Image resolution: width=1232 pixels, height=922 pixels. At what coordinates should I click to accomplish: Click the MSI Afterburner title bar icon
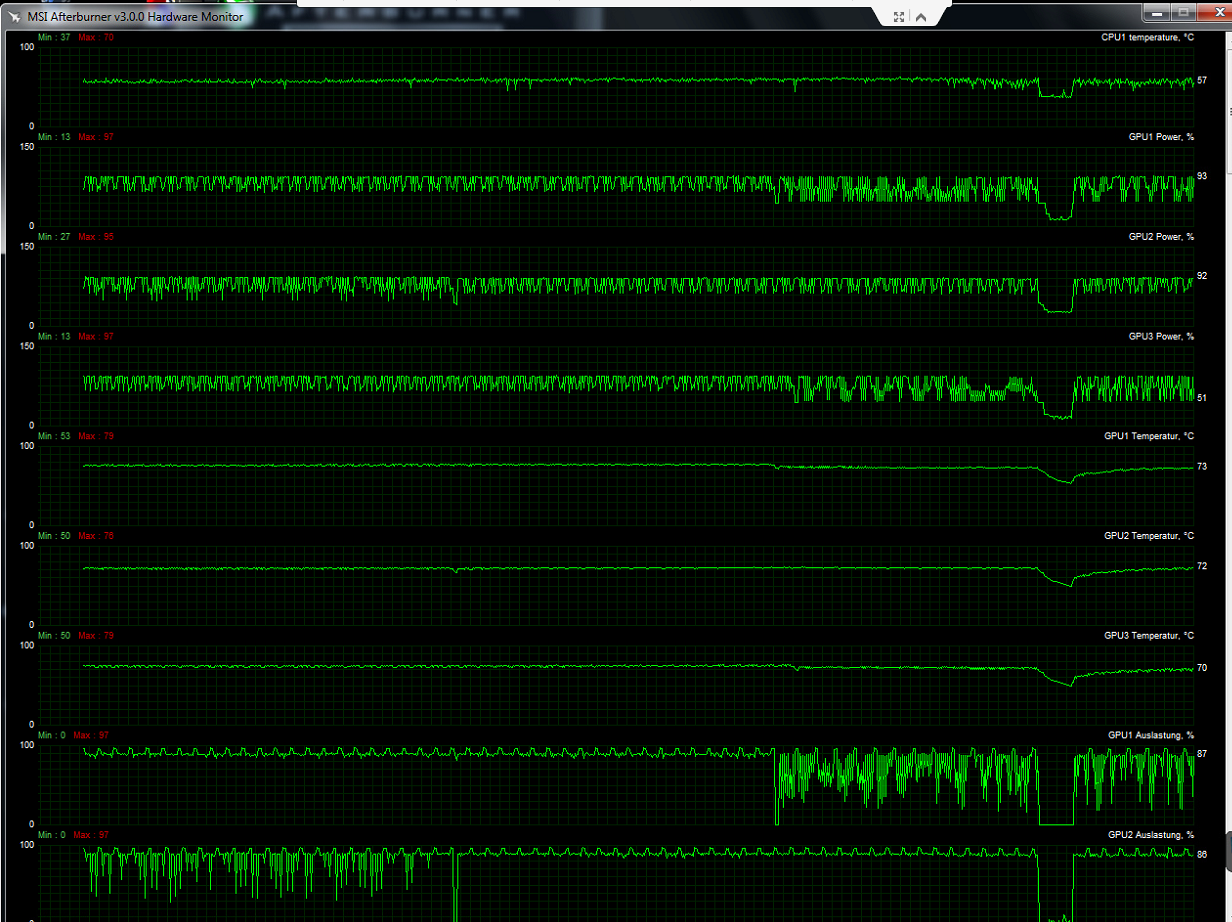[16, 16]
